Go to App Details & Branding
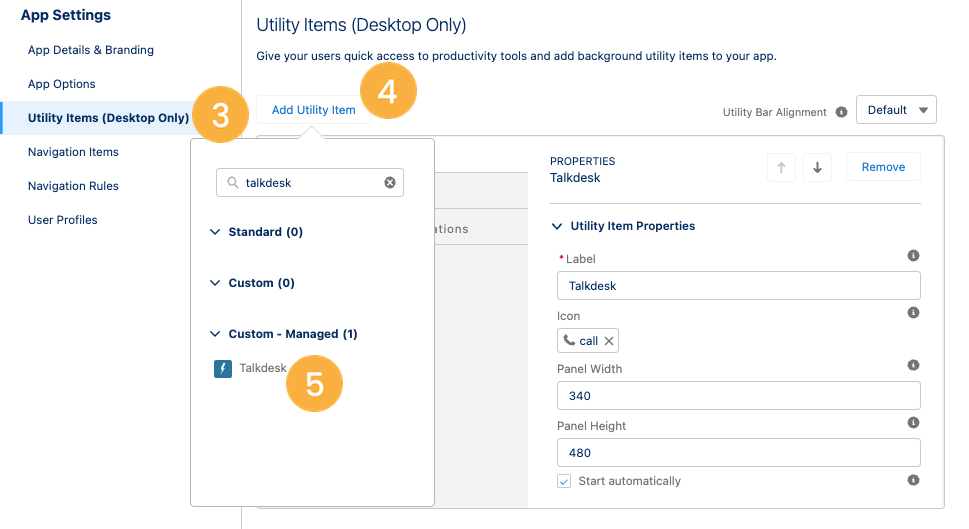This screenshot has height=529, width=969. click(91, 50)
